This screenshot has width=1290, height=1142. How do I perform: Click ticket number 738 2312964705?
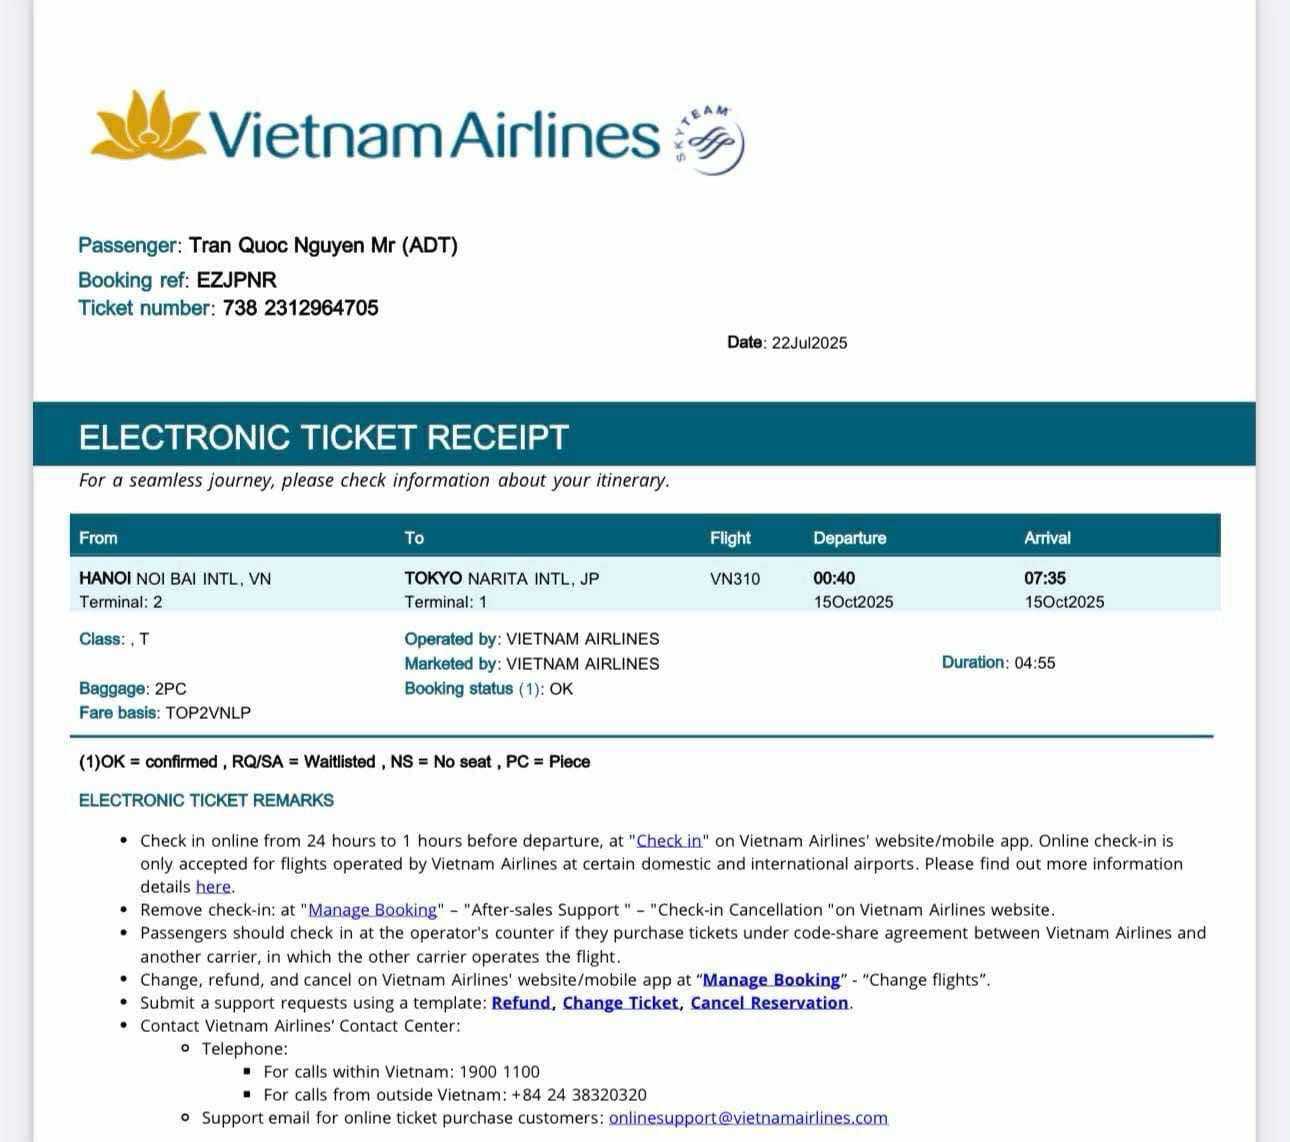300,308
